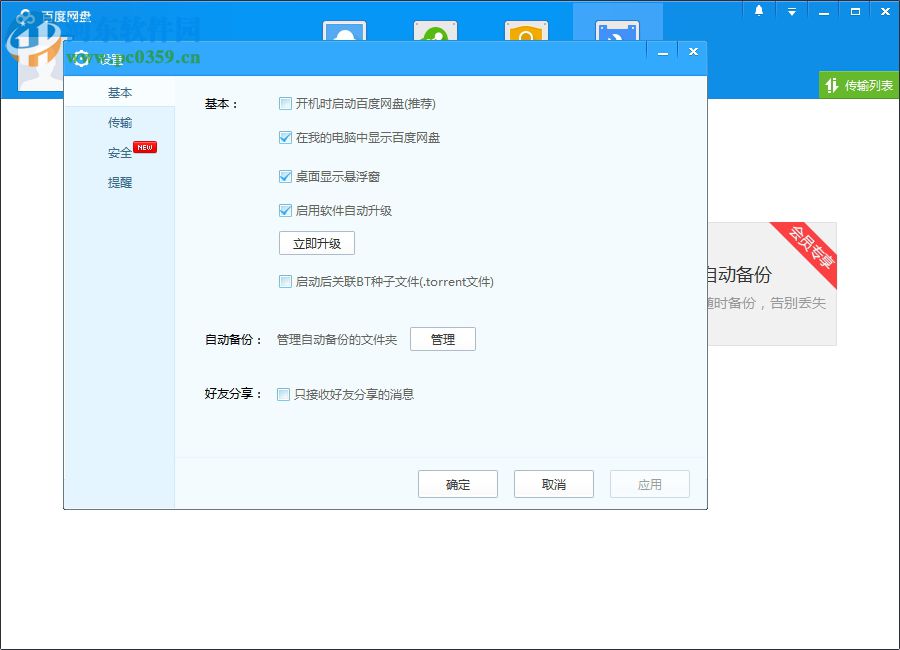Open the main menu dropdown arrow

[x=792, y=11]
